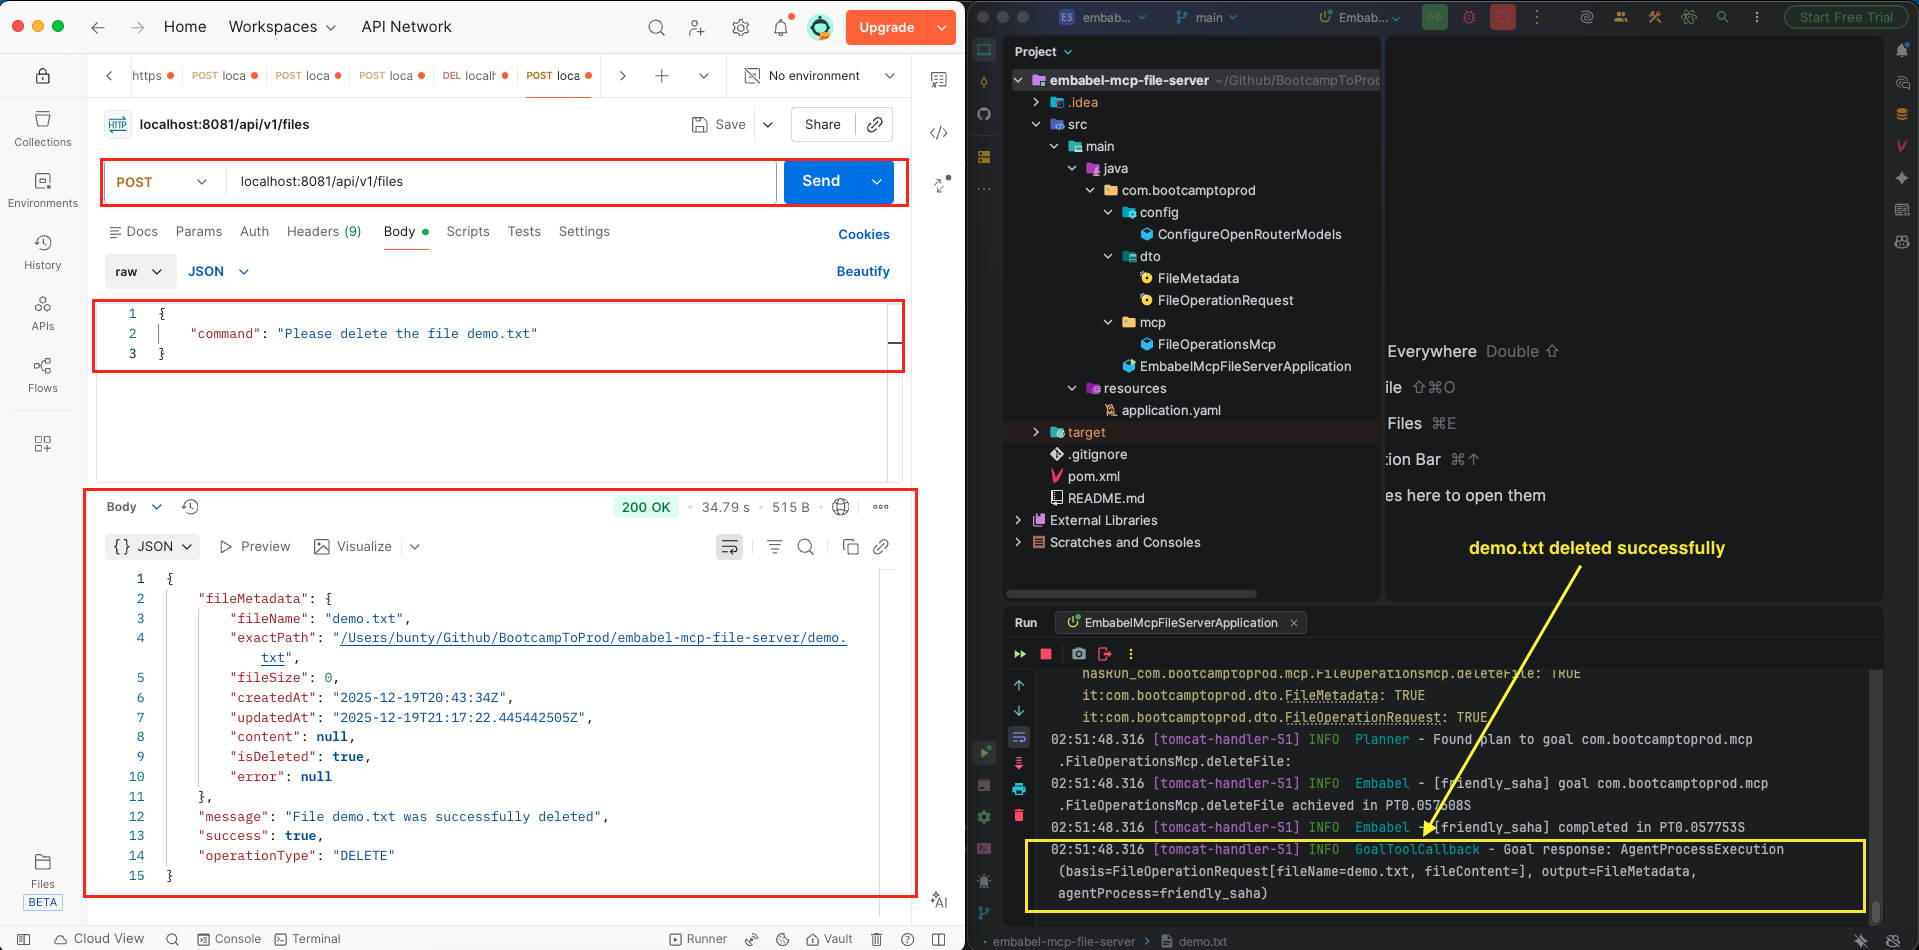
Task: Open the History sidebar panel
Action: 43,252
